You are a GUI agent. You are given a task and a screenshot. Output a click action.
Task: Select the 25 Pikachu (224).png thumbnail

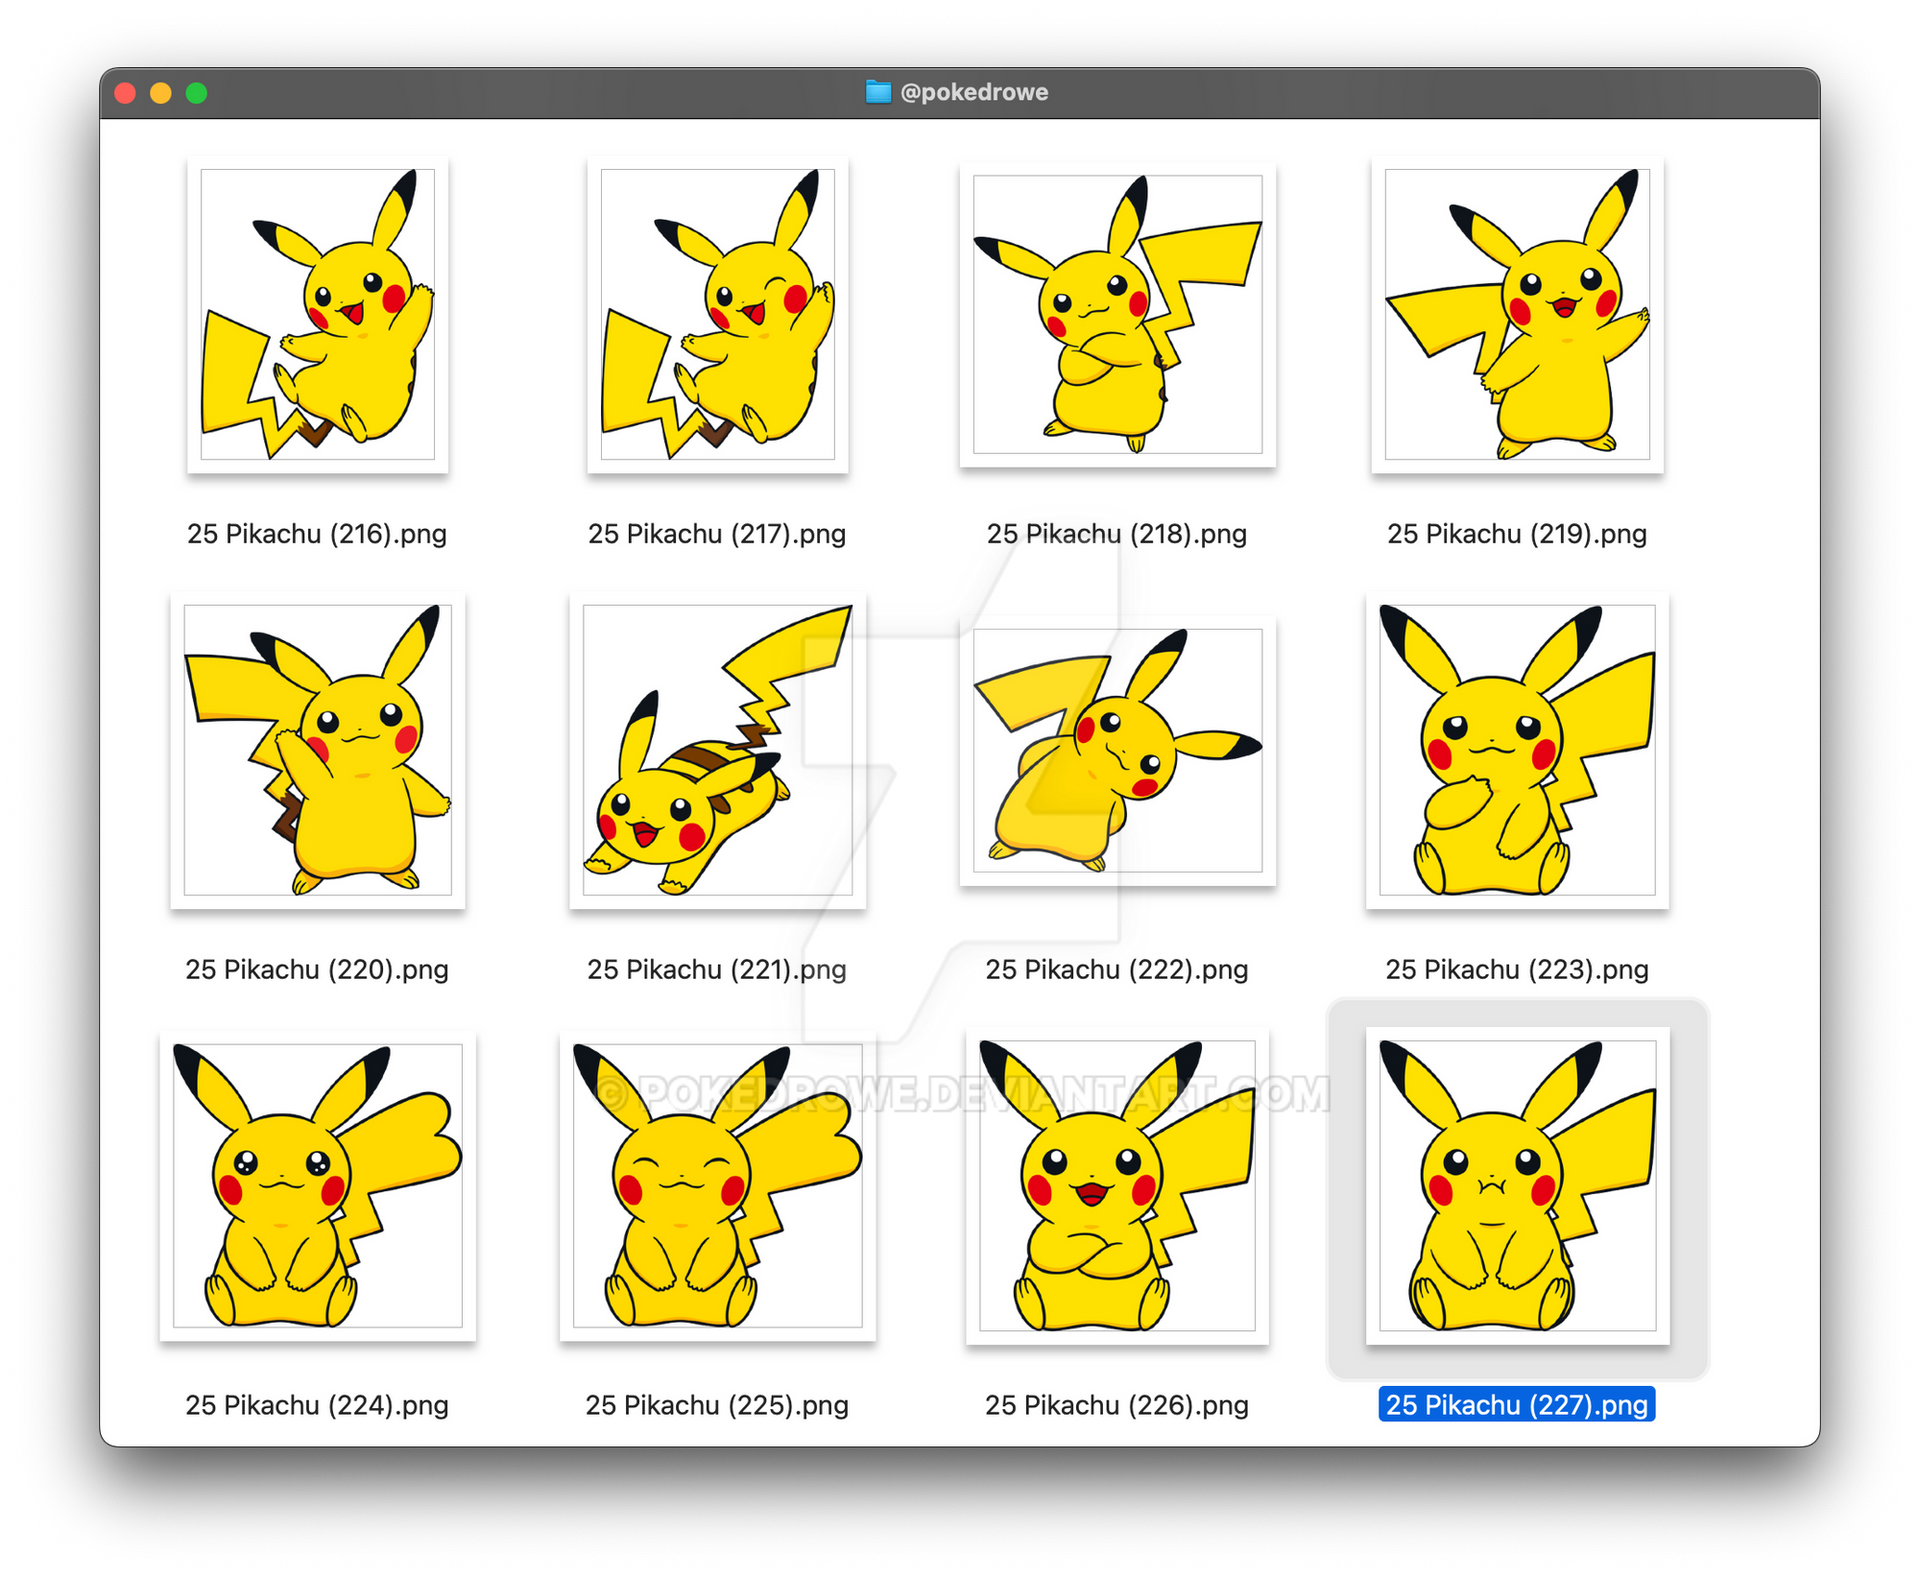317,1186
